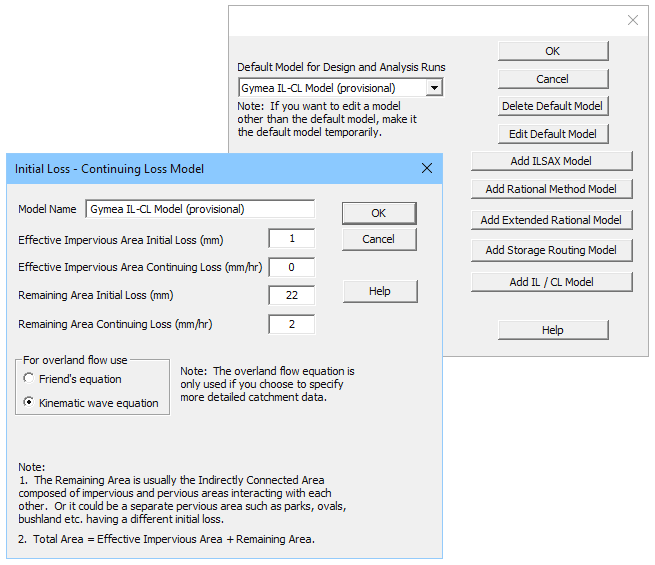Click the 'For overland flow use' group label
The width and height of the screenshot is (655, 565).
click(x=75, y=360)
